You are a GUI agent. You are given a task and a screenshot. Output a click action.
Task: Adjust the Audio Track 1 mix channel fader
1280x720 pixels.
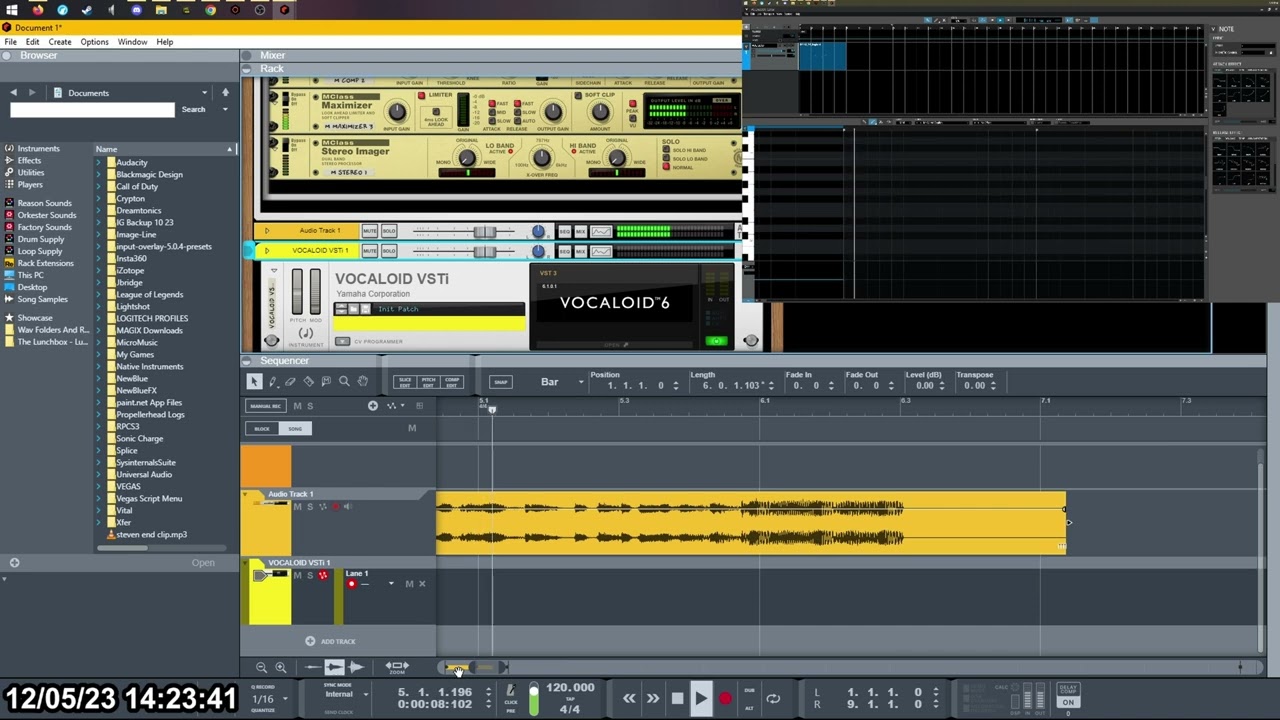484,231
